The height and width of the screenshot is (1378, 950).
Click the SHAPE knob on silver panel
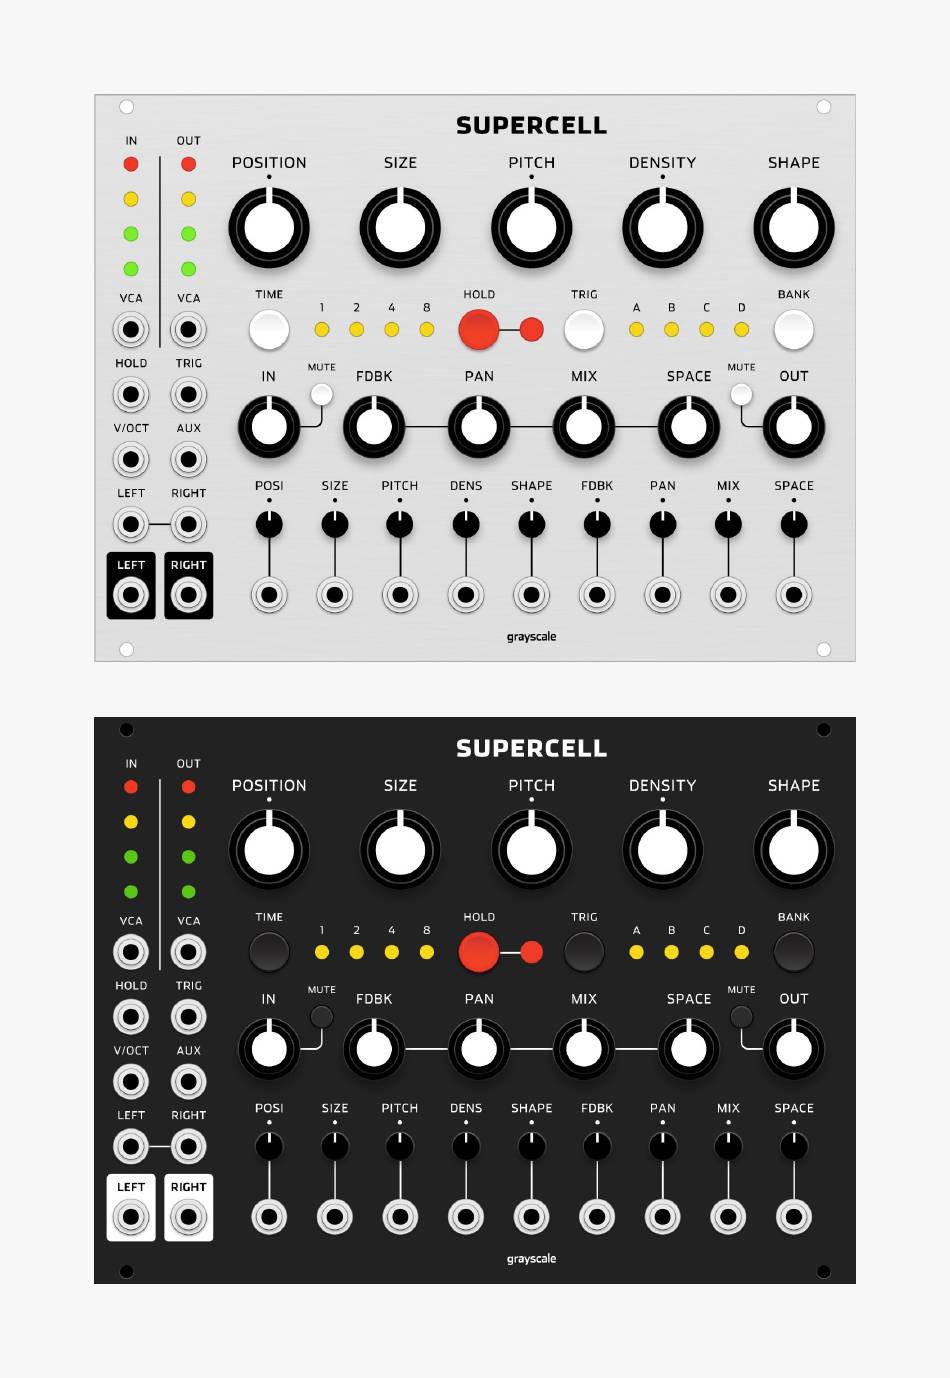click(794, 227)
